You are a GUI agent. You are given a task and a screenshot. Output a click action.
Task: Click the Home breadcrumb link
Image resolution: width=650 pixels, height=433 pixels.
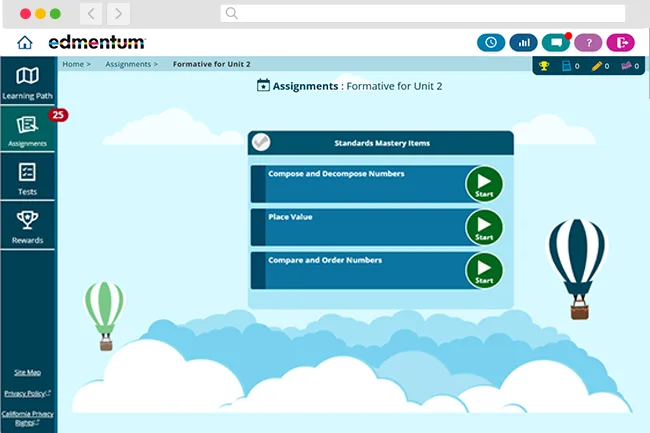tap(73, 64)
